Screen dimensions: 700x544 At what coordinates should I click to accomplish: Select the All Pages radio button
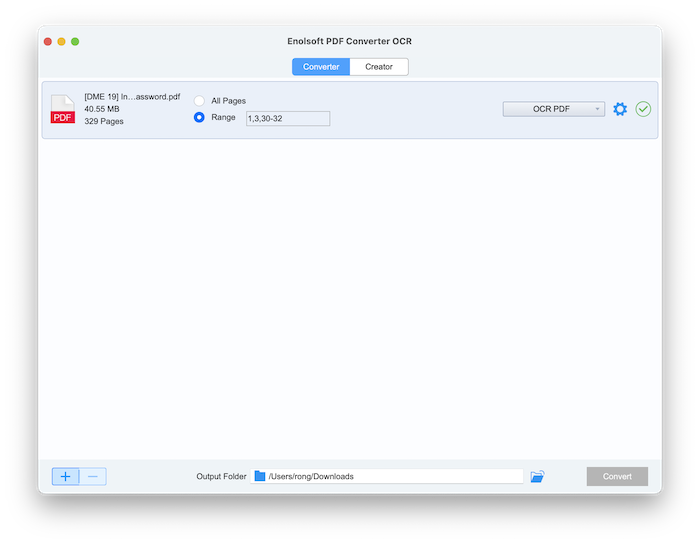(x=199, y=101)
